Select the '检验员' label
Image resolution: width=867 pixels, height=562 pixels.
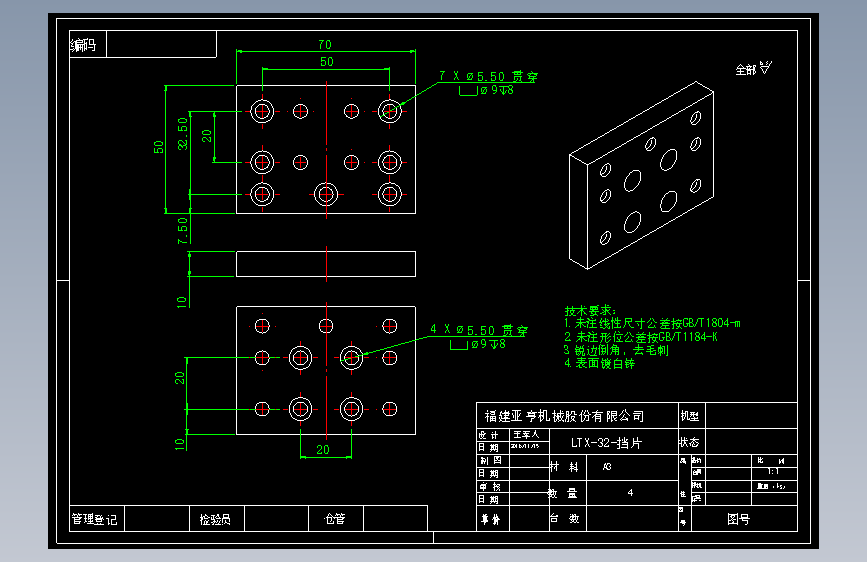215,519
